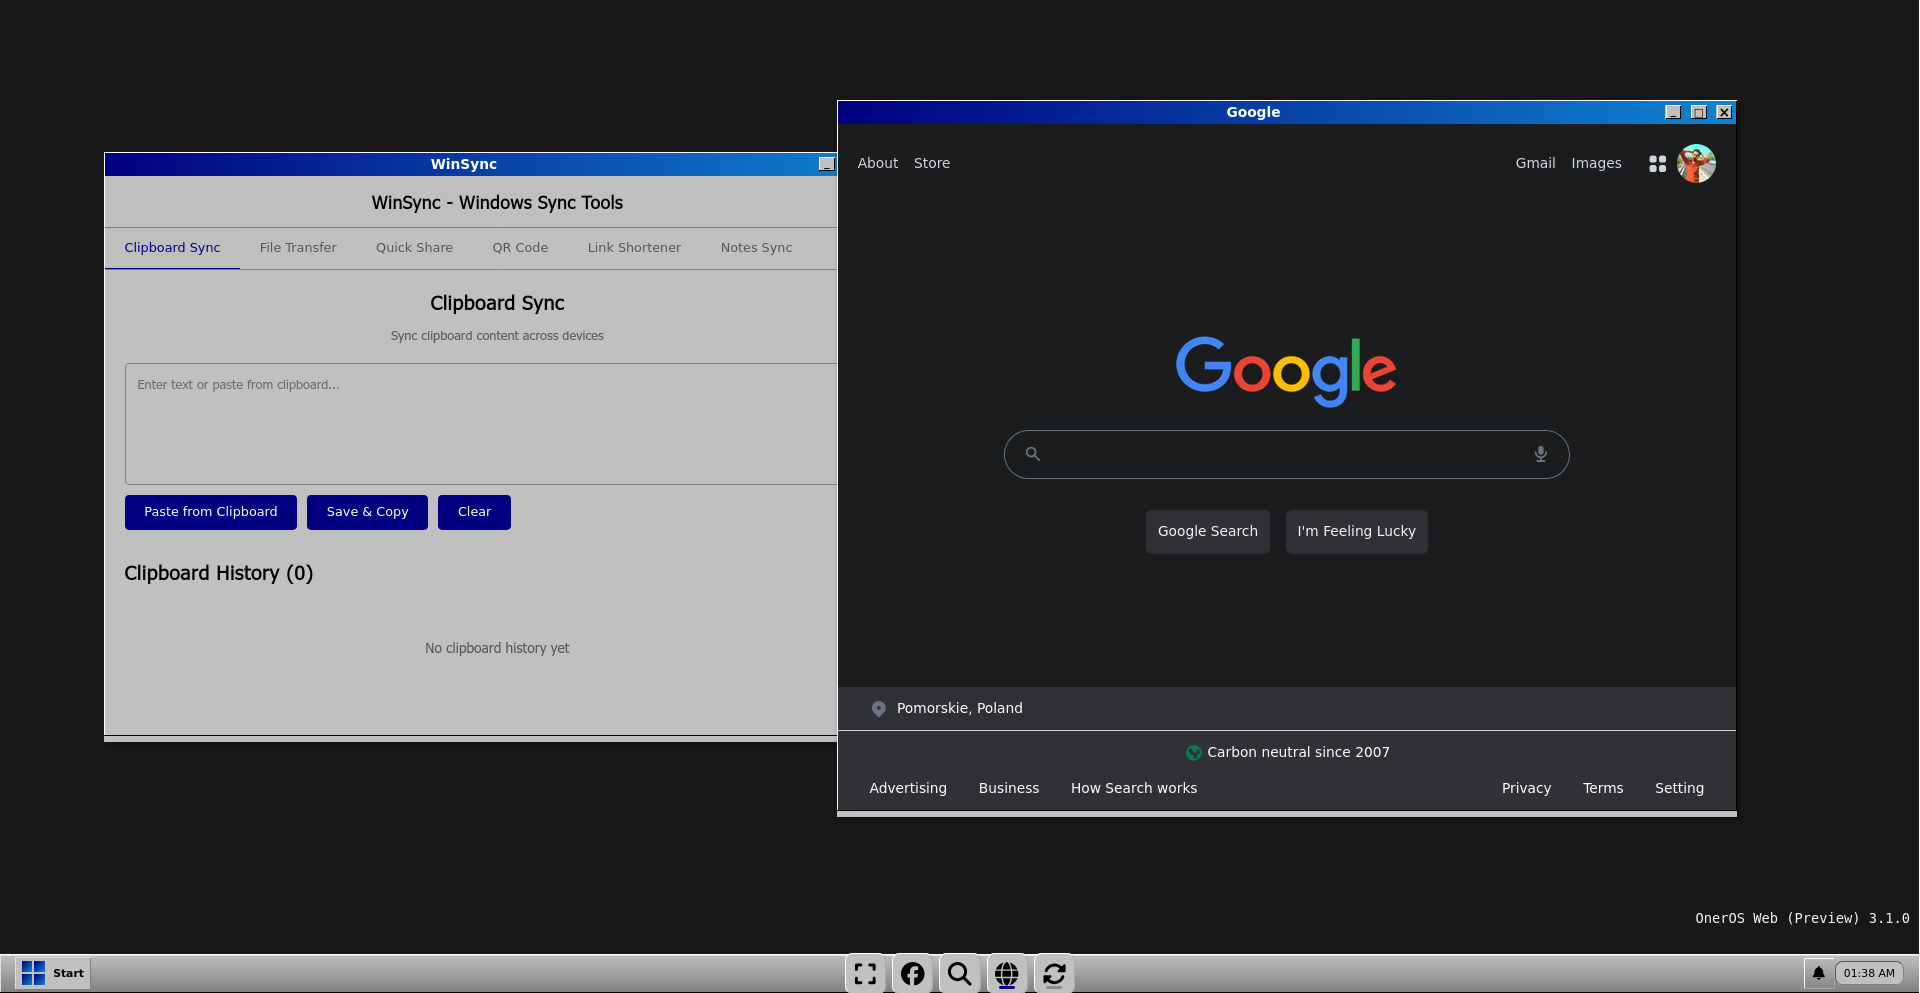Click the Clear button in WinSync
Image resolution: width=1920 pixels, height=993 pixels.
474,512
